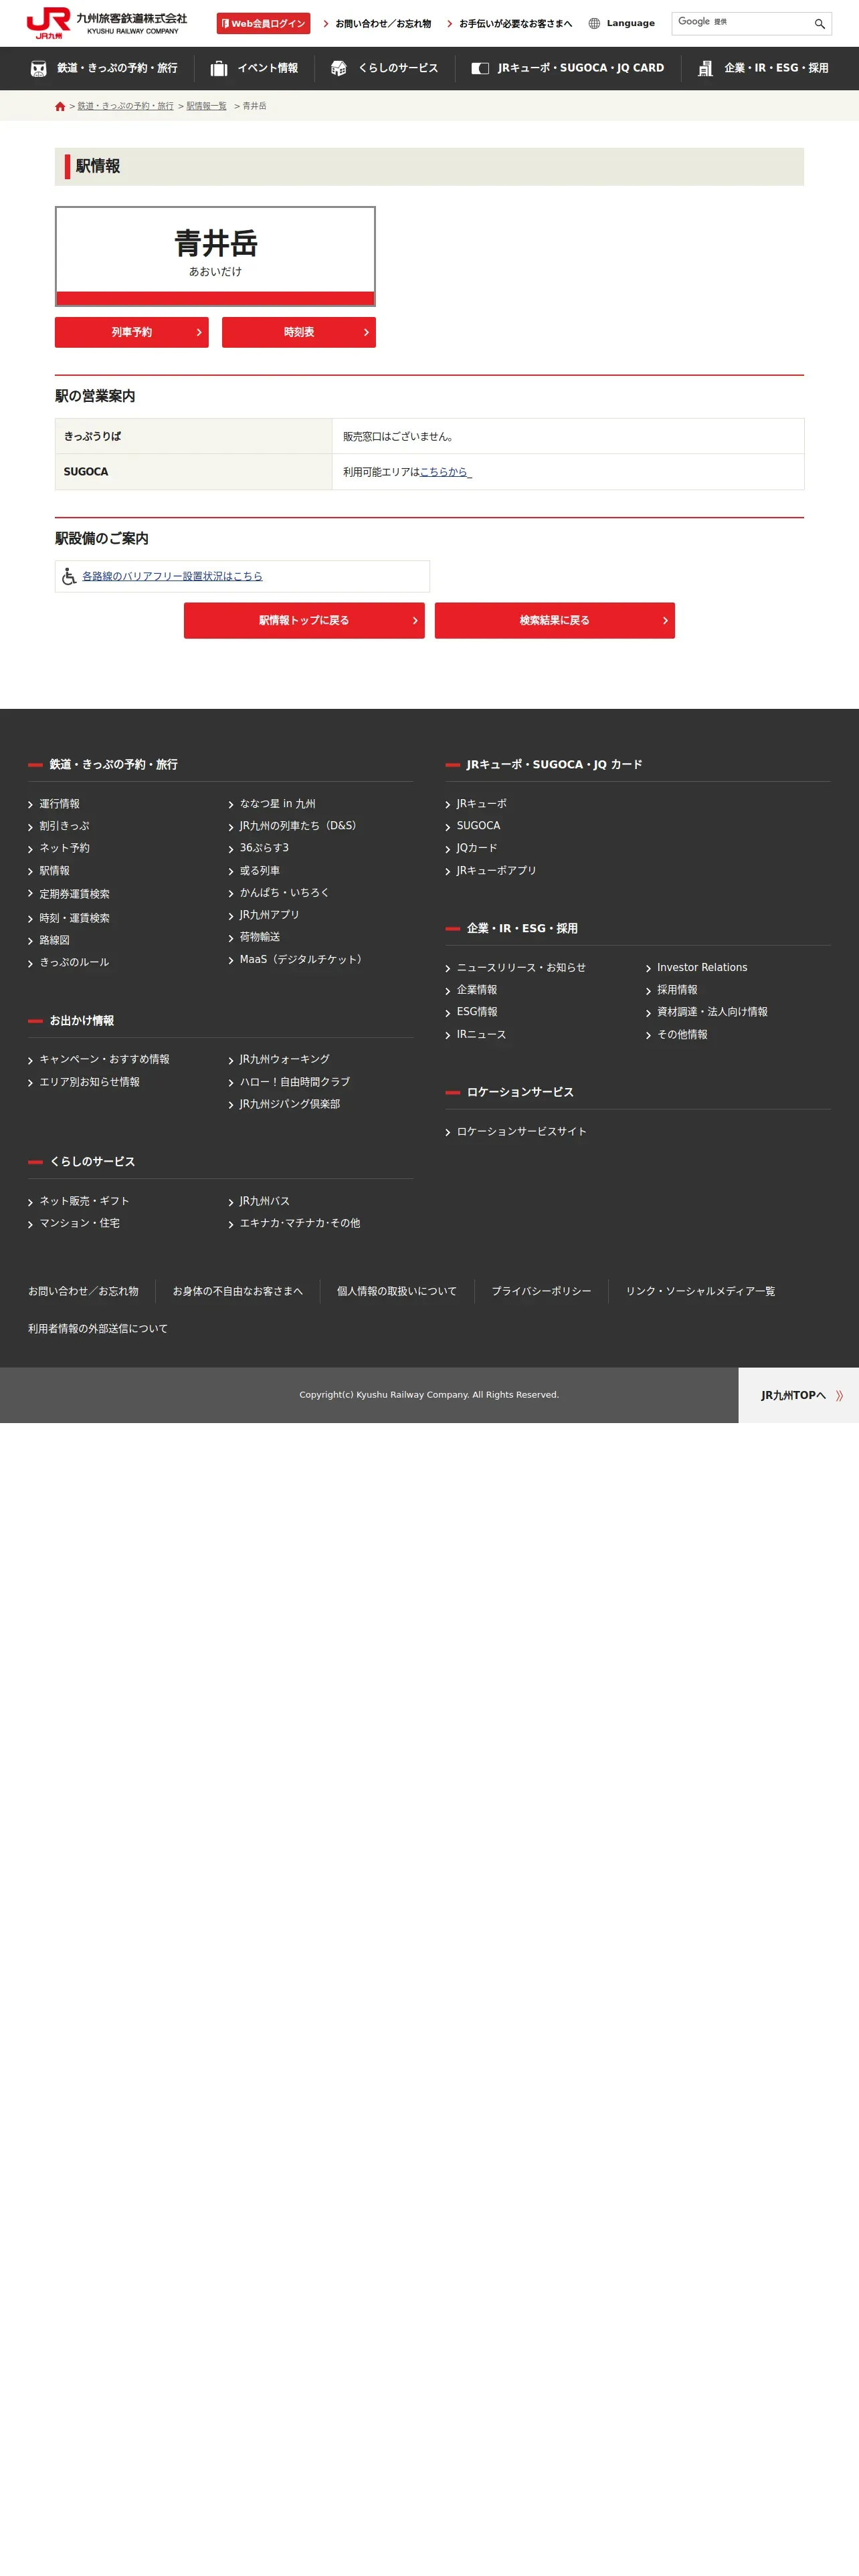Screen dimensions: 859x2576
Task: Open footer ロケーションサービスサイト link
Action: click(x=521, y=1132)
